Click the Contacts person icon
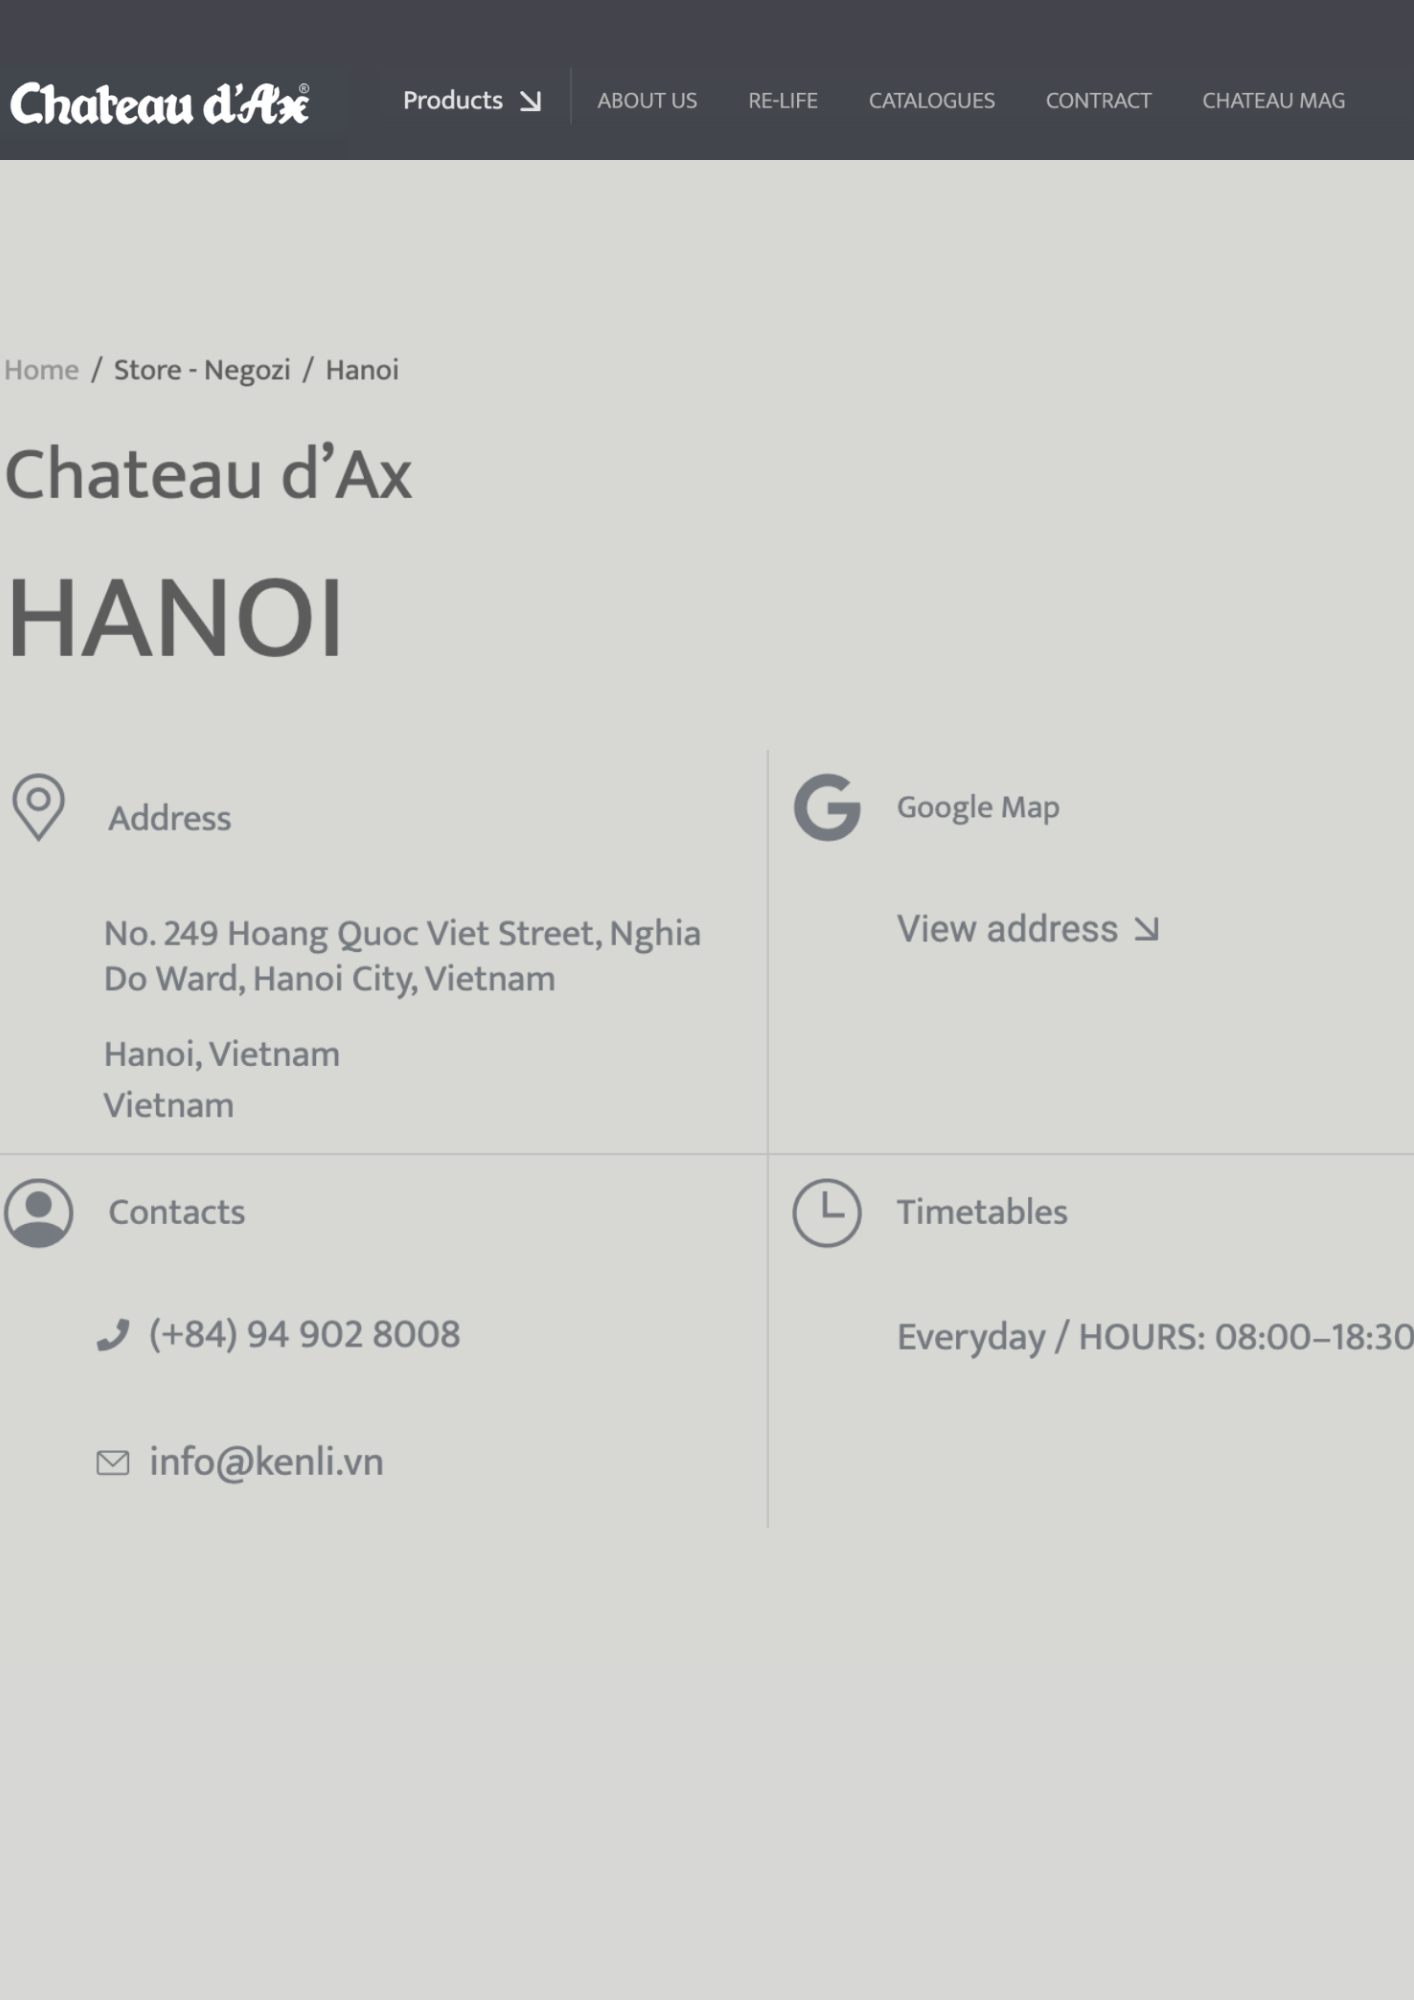The height and width of the screenshot is (2000, 1414). point(39,1213)
